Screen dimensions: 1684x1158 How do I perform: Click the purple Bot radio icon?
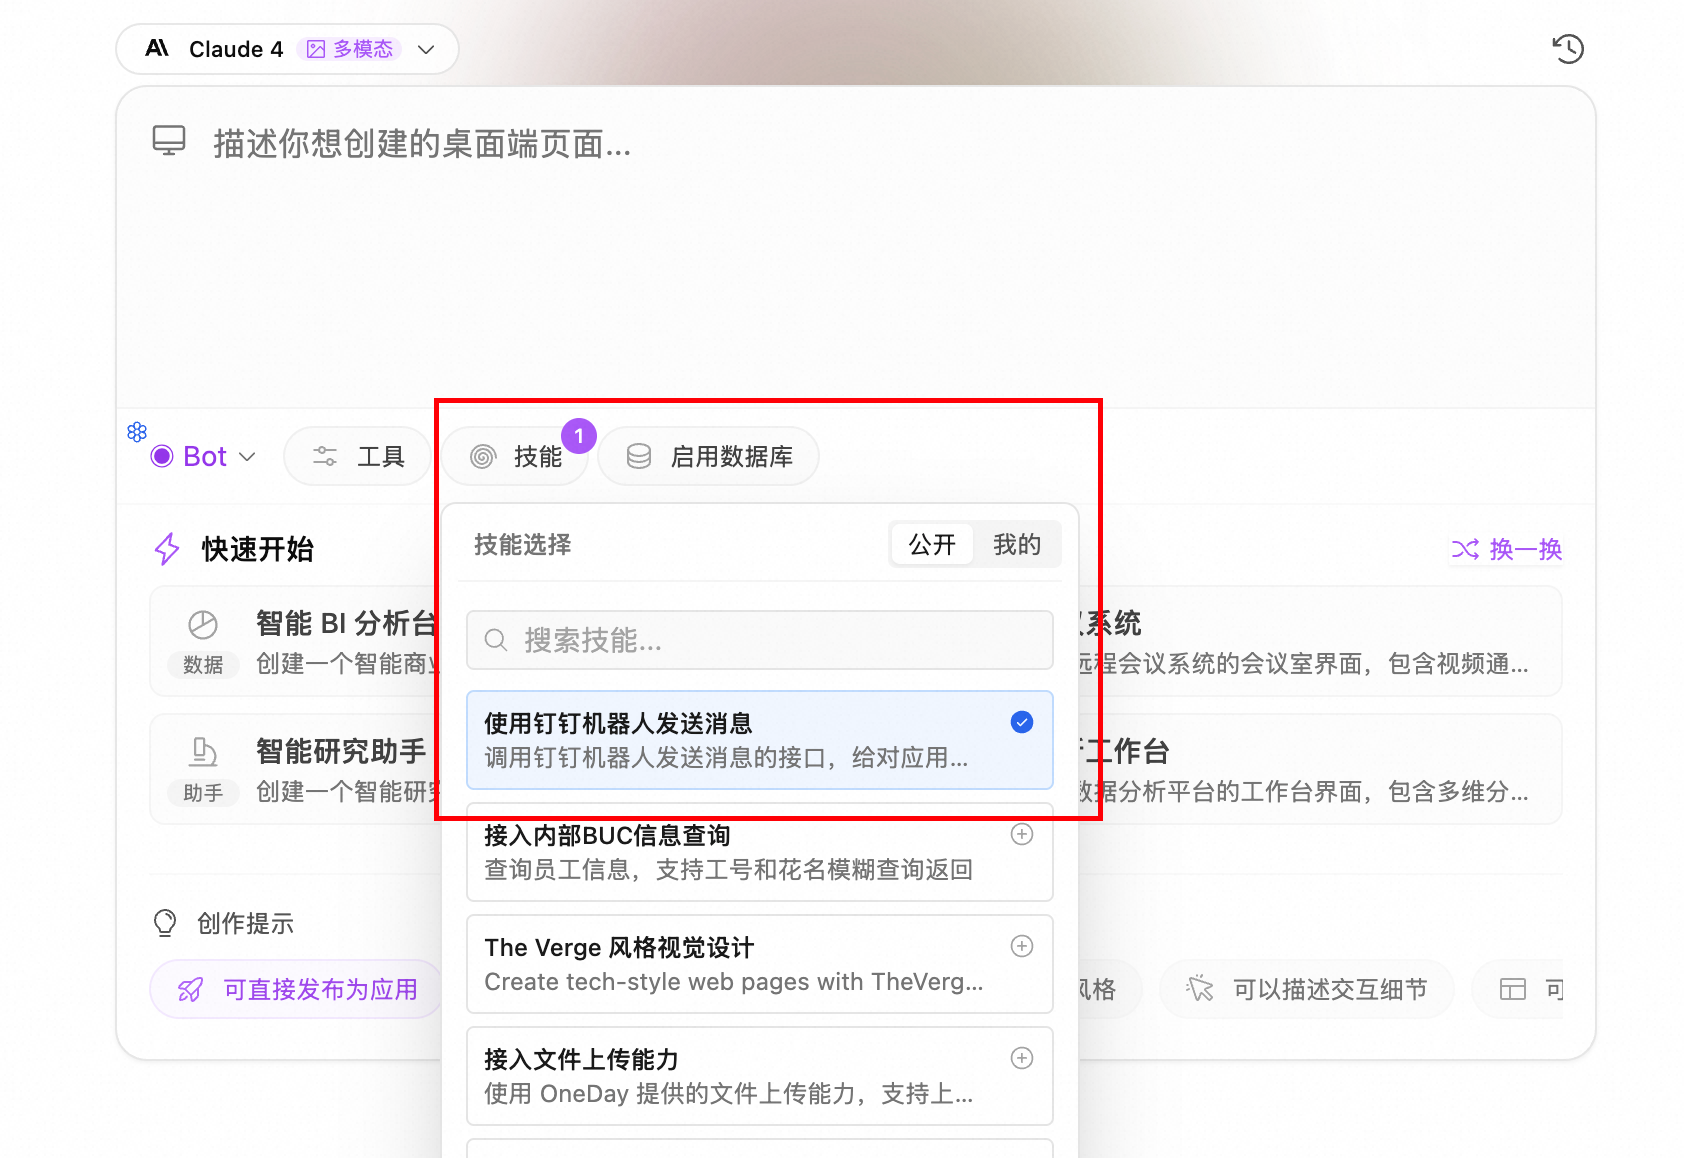coord(162,456)
